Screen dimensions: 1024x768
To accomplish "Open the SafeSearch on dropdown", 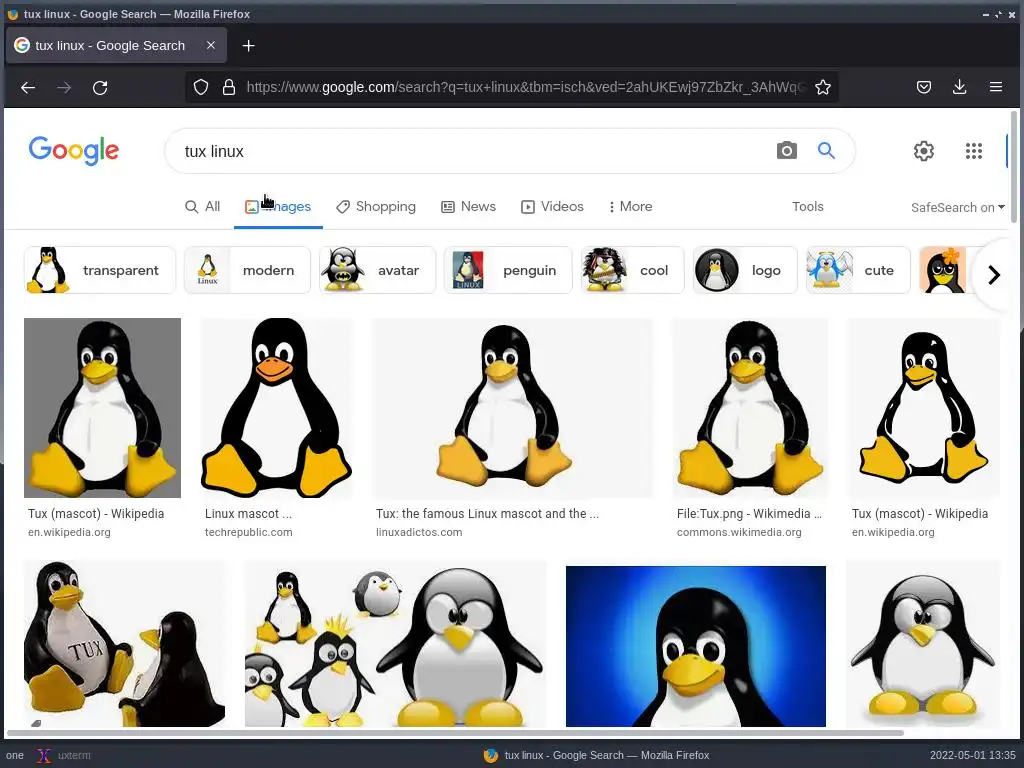I will click(957, 208).
